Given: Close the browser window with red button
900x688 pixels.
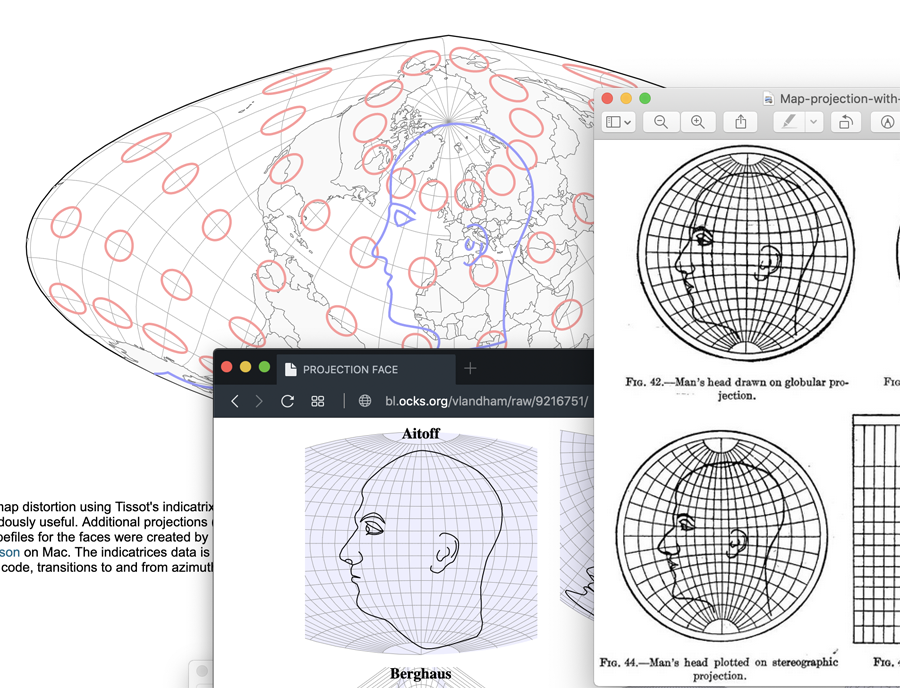Looking at the screenshot, I should coord(227,367).
